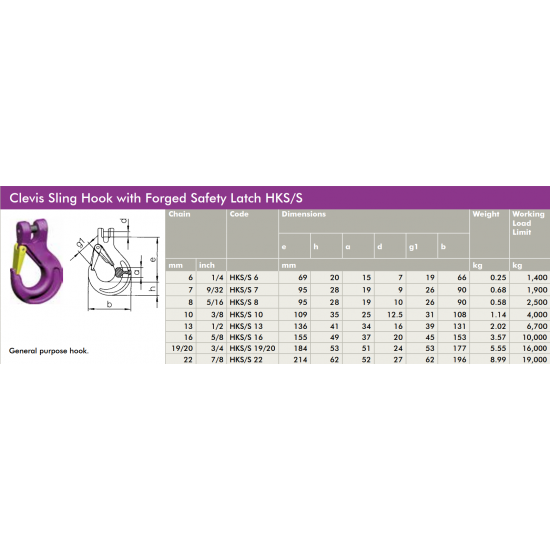This screenshot has width=550, height=550.
Task: Select the HKS/S 16 code cell
Action: click(x=253, y=337)
